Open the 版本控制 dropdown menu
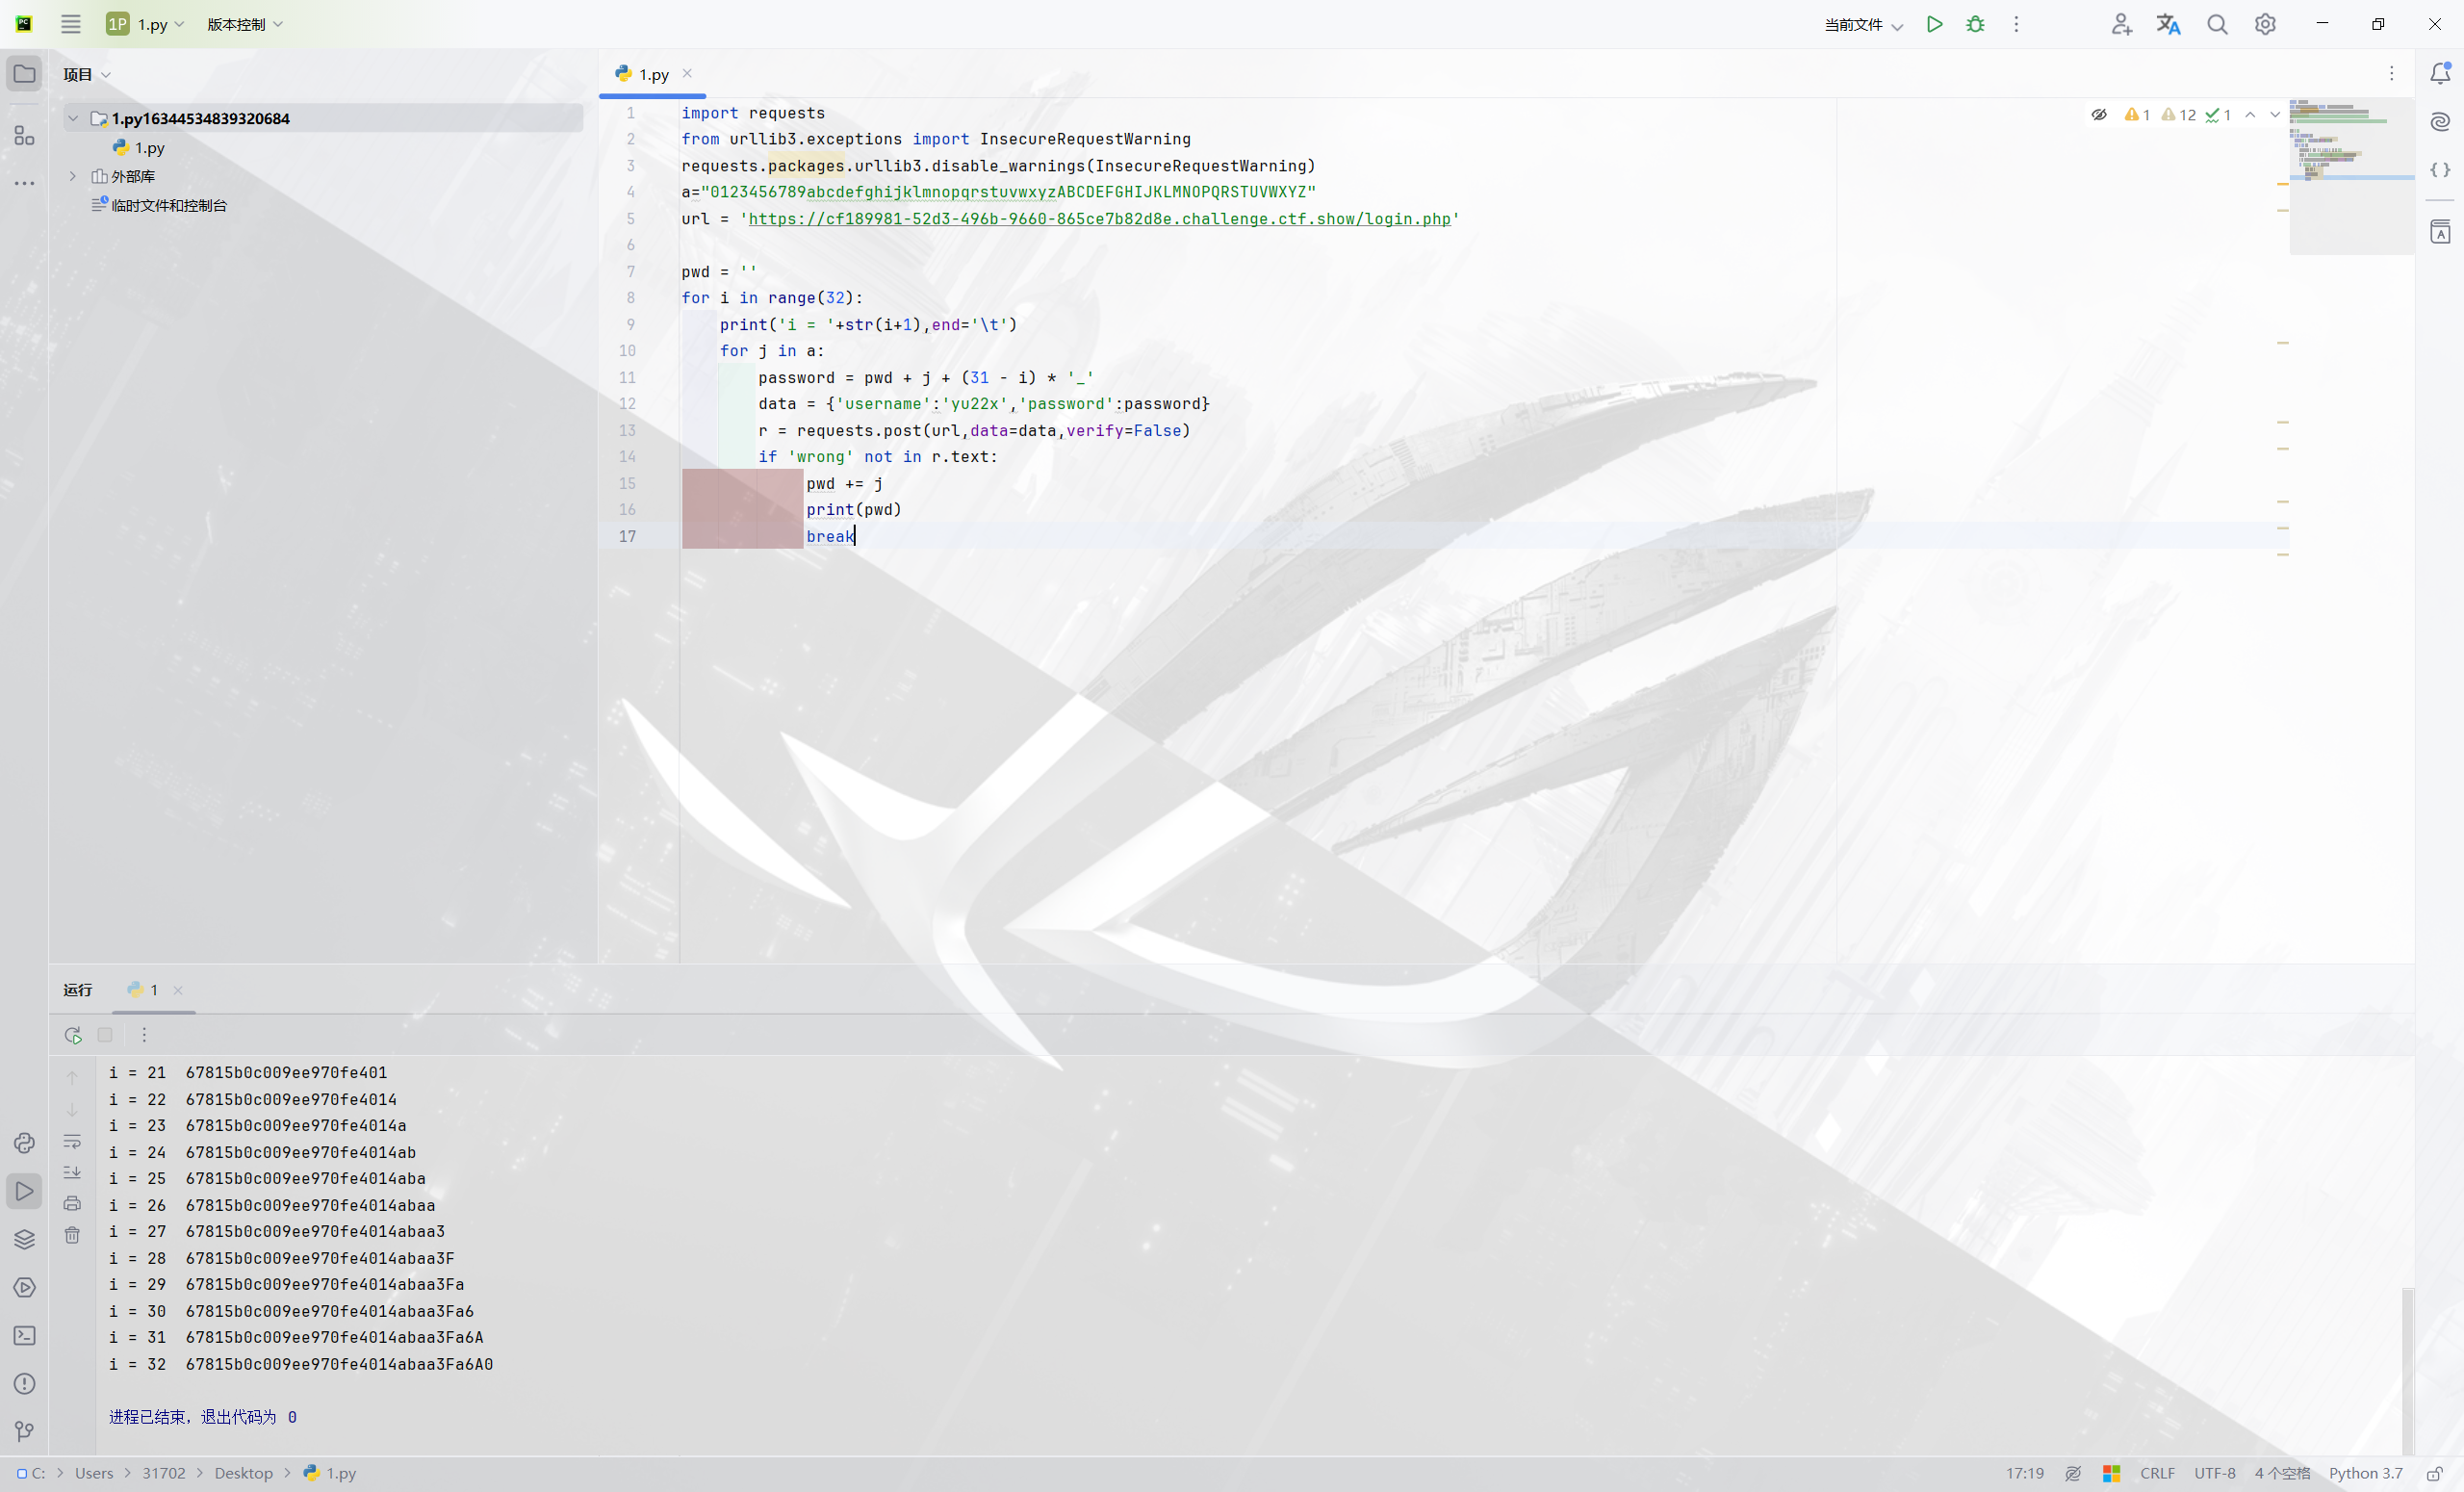The height and width of the screenshot is (1492, 2464). tap(245, 24)
